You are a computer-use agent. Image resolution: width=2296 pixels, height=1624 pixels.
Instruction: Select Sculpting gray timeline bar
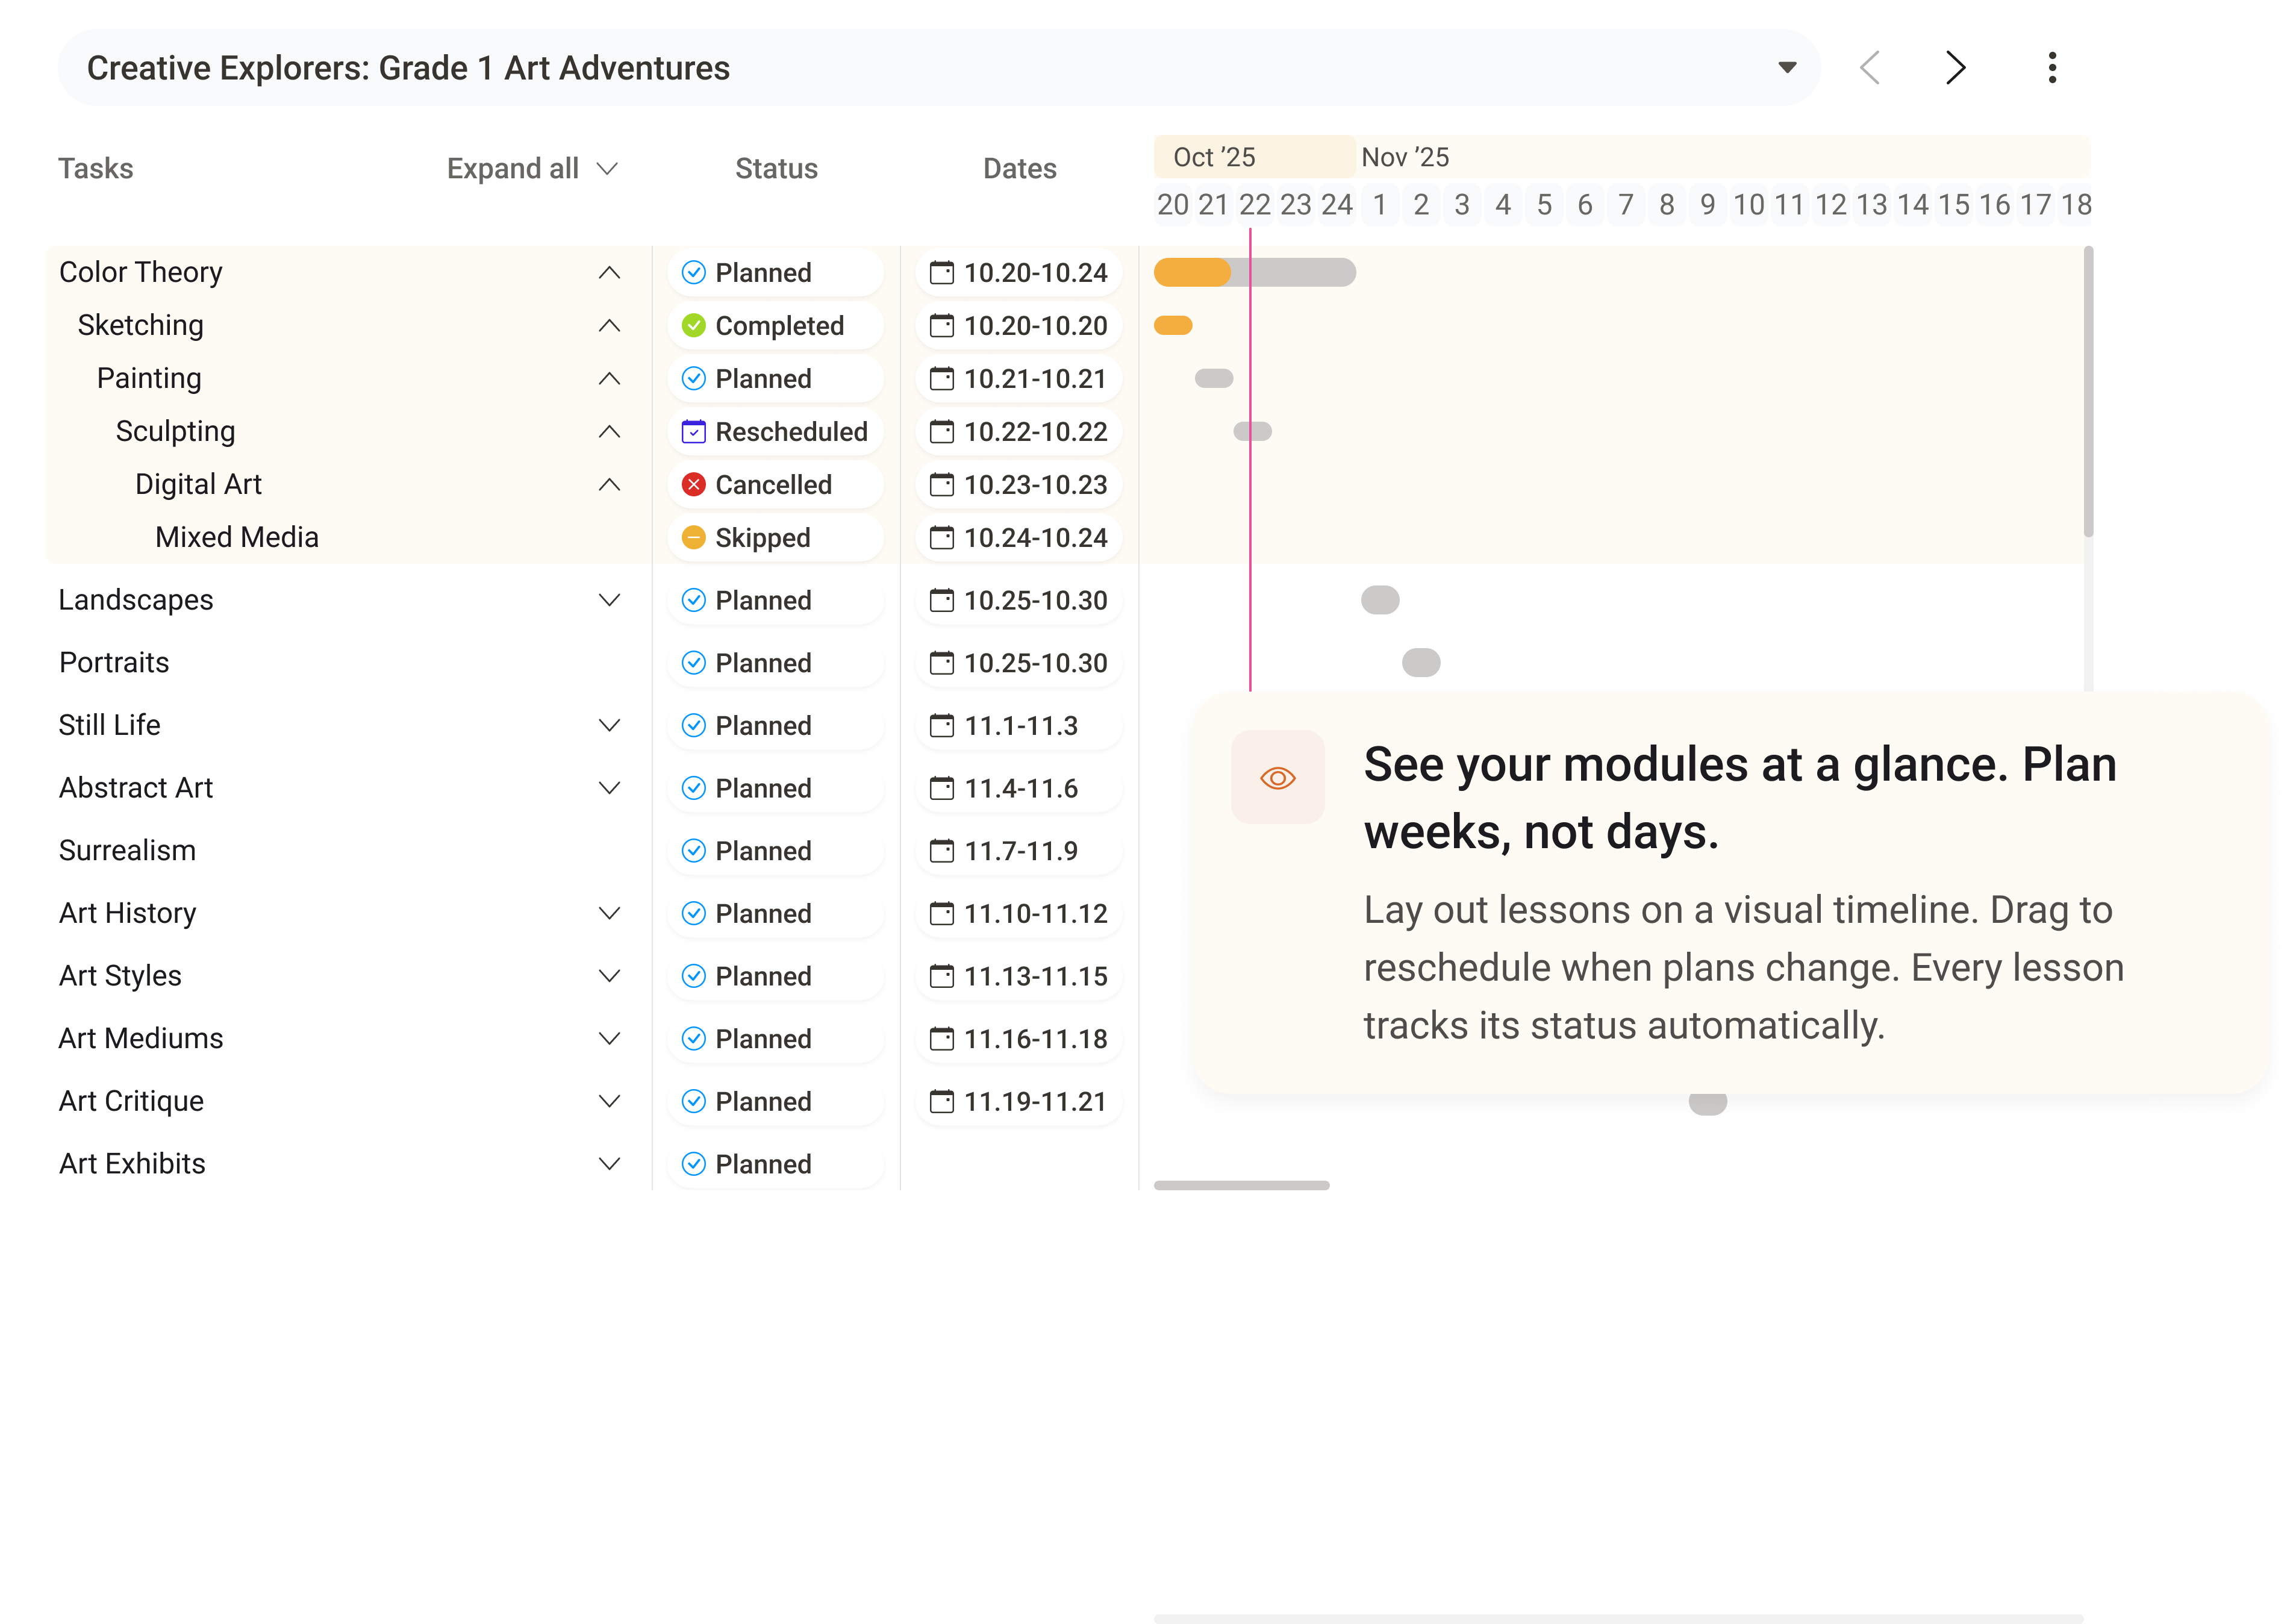[x=1252, y=431]
